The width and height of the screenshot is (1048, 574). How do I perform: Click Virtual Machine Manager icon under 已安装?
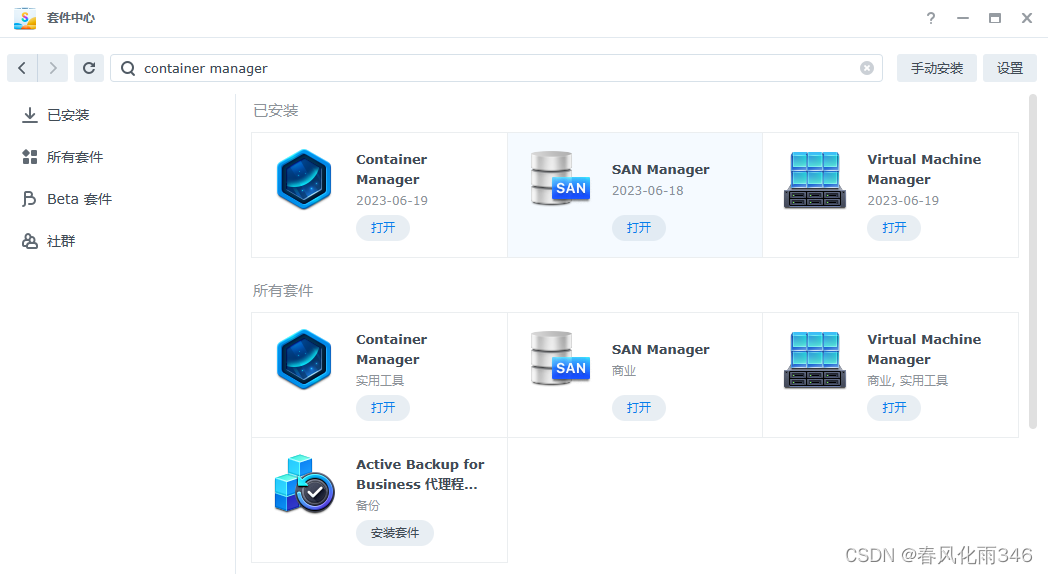[814, 180]
